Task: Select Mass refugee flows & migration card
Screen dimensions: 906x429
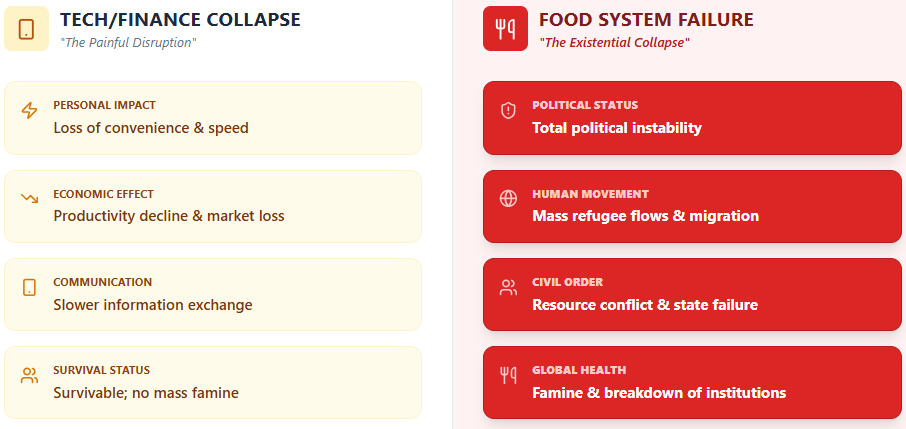Action: [x=692, y=206]
